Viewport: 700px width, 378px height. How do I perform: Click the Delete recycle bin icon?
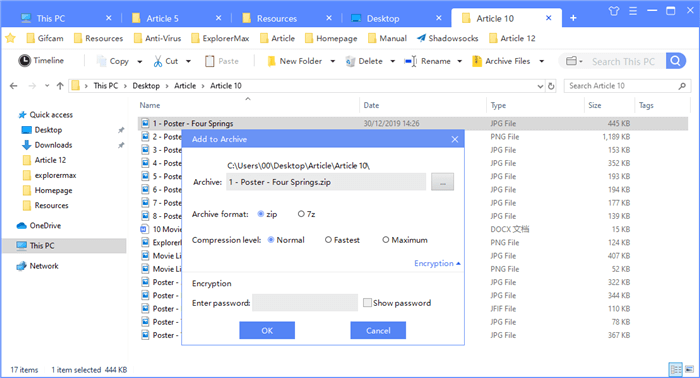point(350,61)
